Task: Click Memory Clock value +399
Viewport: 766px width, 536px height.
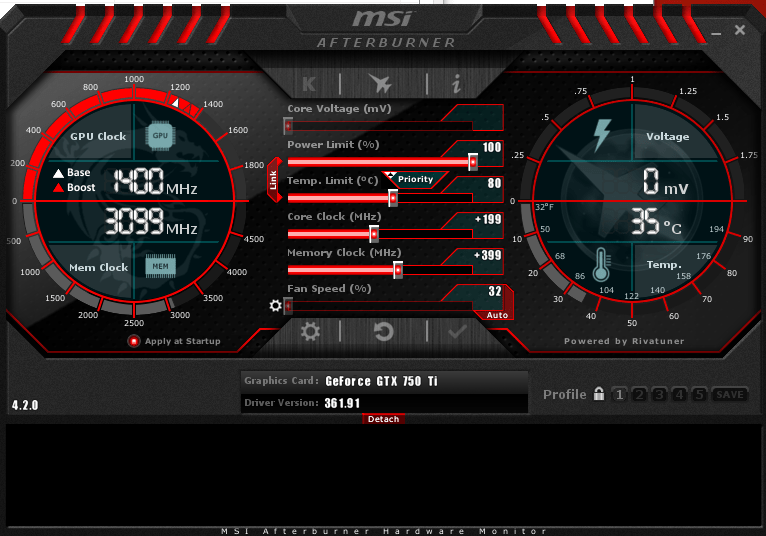Action: click(x=488, y=255)
